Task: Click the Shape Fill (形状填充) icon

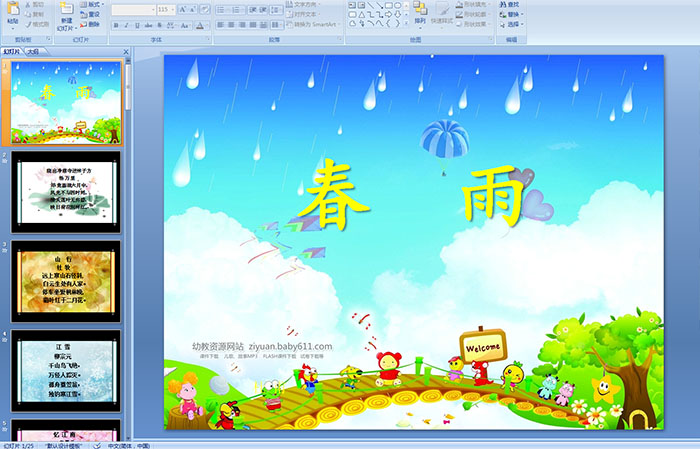Action: (473, 4)
